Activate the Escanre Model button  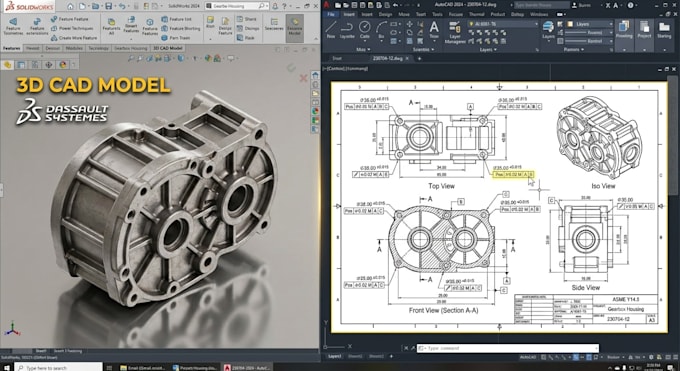coord(294,27)
